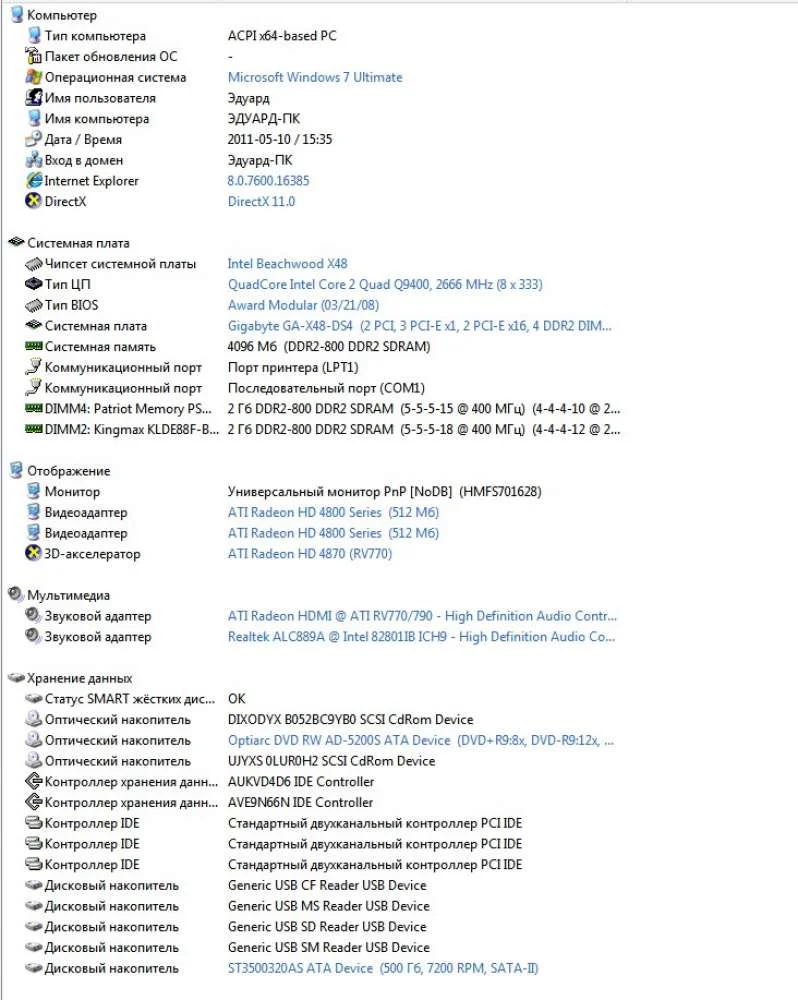This screenshot has height=1000, width=798.
Task: Click the Вход в домен icon
Action: pyautogui.click(x=34, y=160)
